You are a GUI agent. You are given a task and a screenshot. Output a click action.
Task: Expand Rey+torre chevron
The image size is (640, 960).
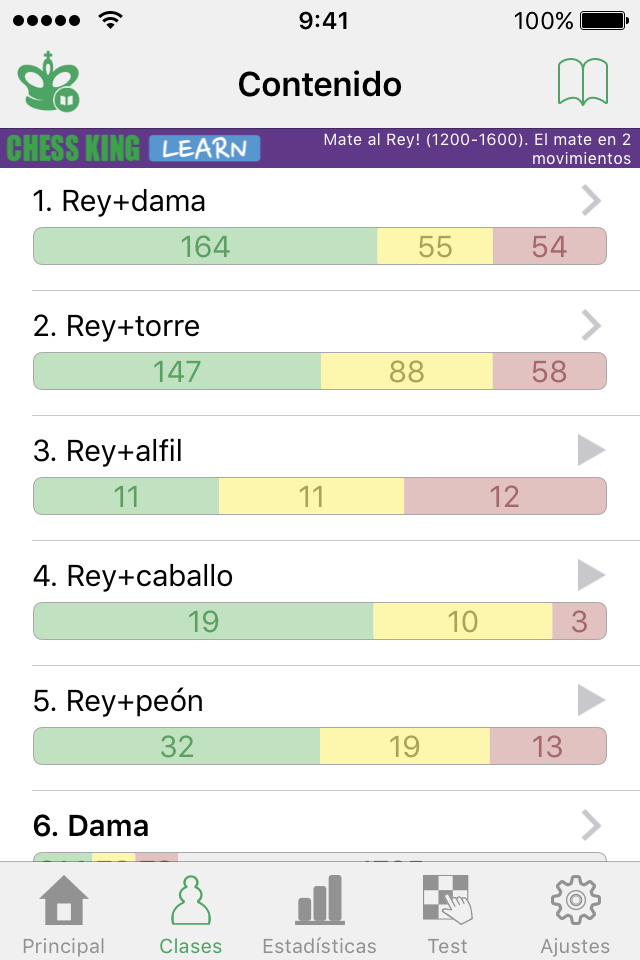coord(591,325)
